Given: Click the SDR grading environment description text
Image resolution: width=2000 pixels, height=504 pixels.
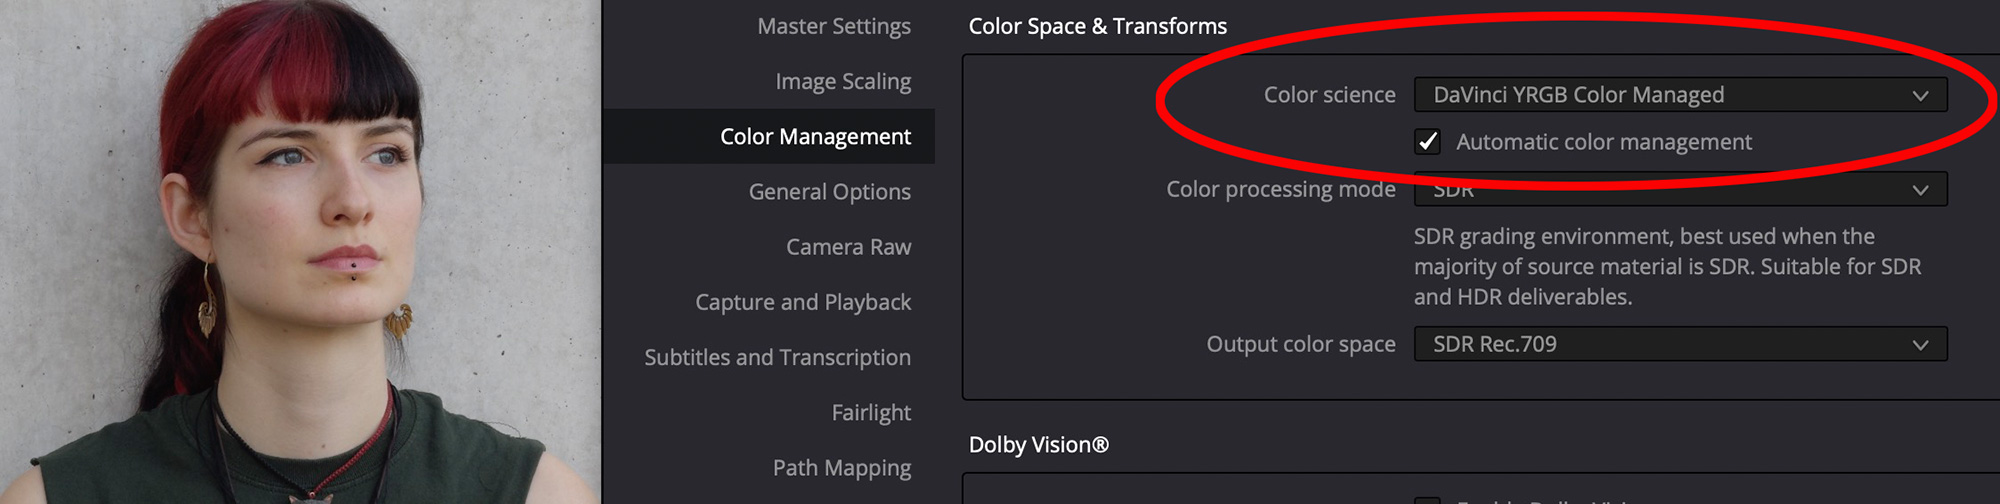Looking at the screenshot, I should tap(1667, 267).
